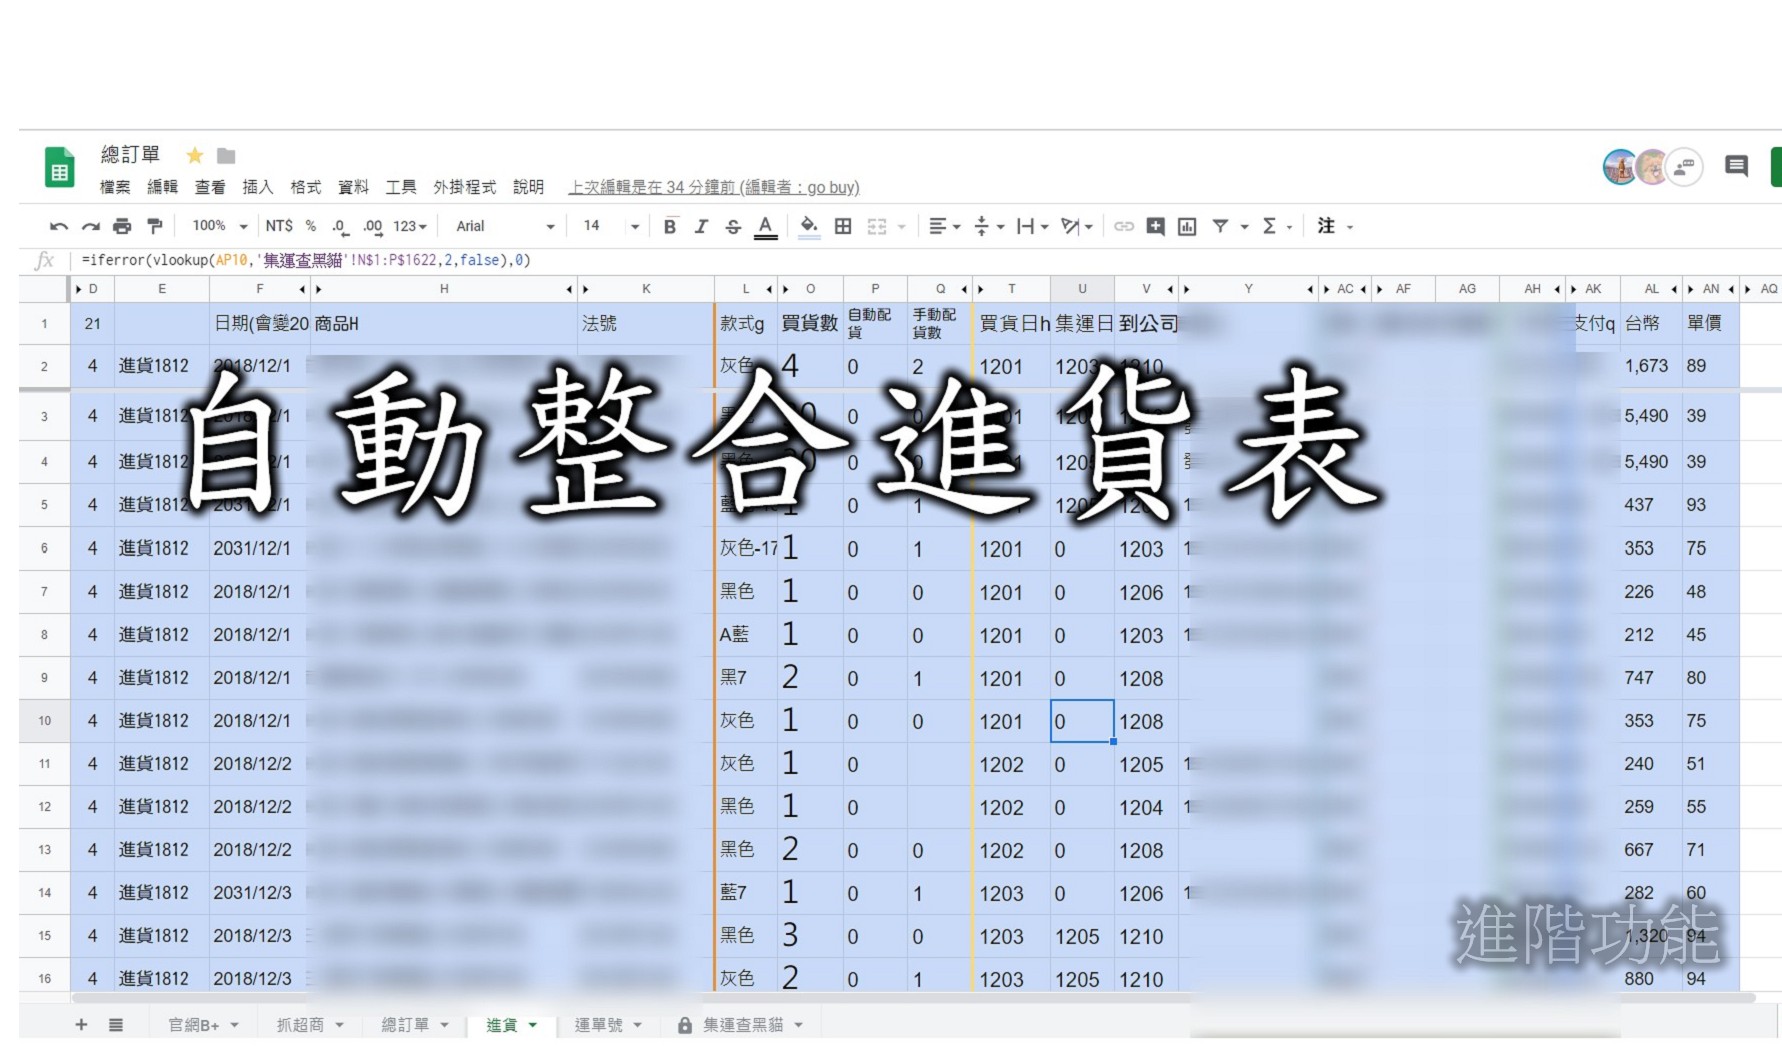Insert a comment
The image size is (1782, 1050).
pyautogui.click(x=1155, y=226)
